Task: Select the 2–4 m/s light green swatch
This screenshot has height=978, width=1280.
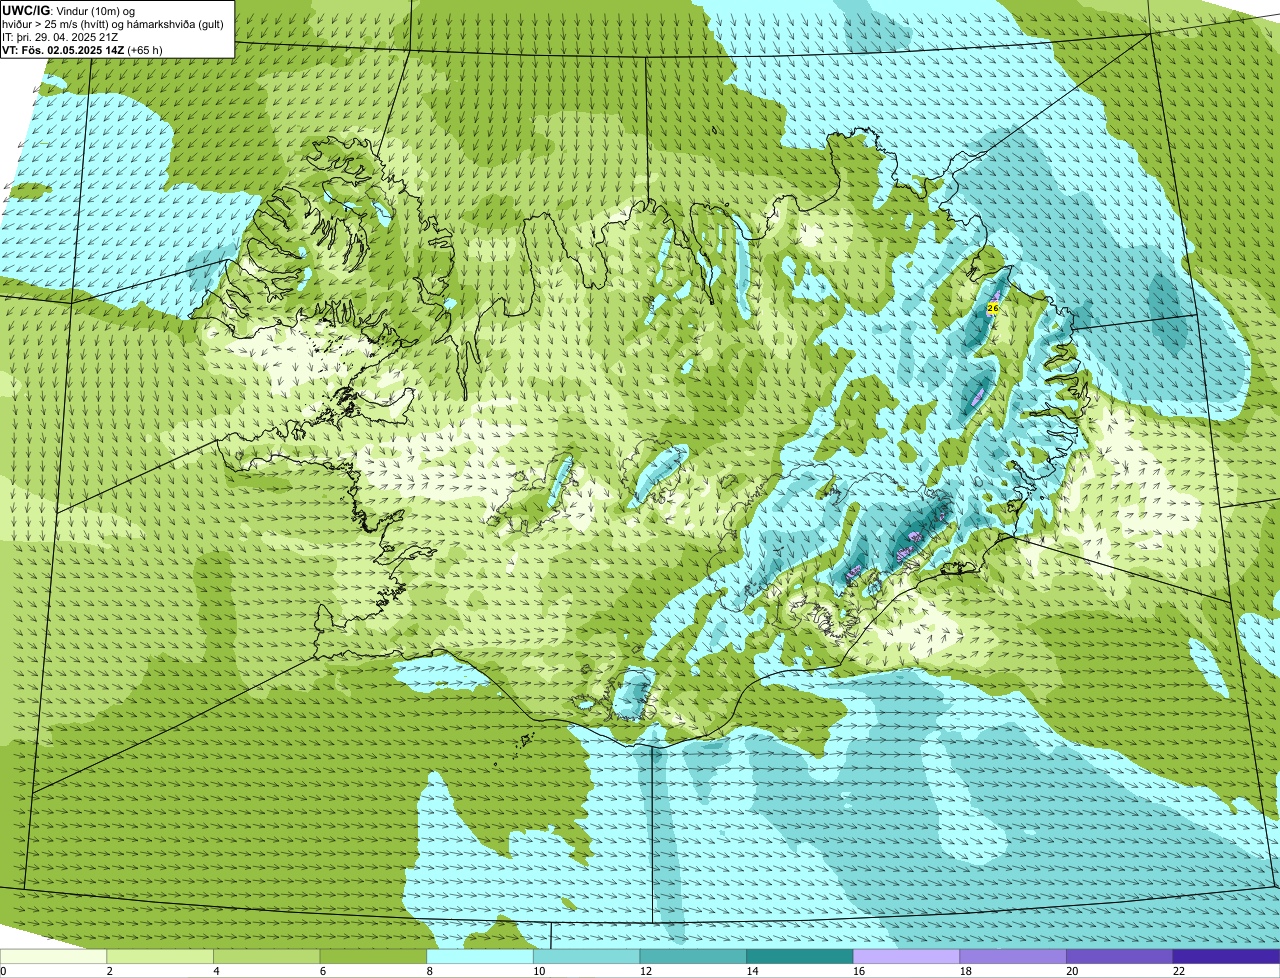Action: pyautogui.click(x=160, y=956)
